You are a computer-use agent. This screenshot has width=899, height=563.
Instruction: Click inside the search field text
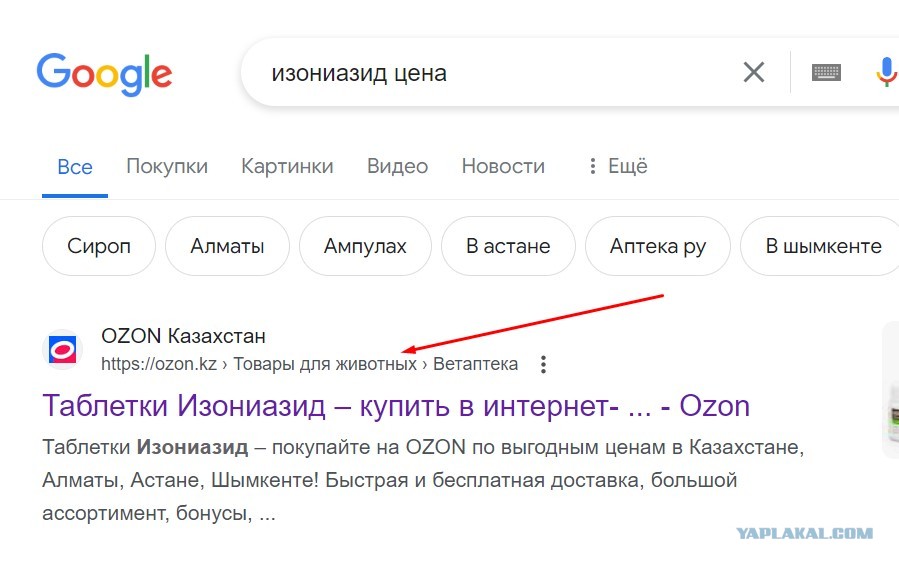(359, 73)
